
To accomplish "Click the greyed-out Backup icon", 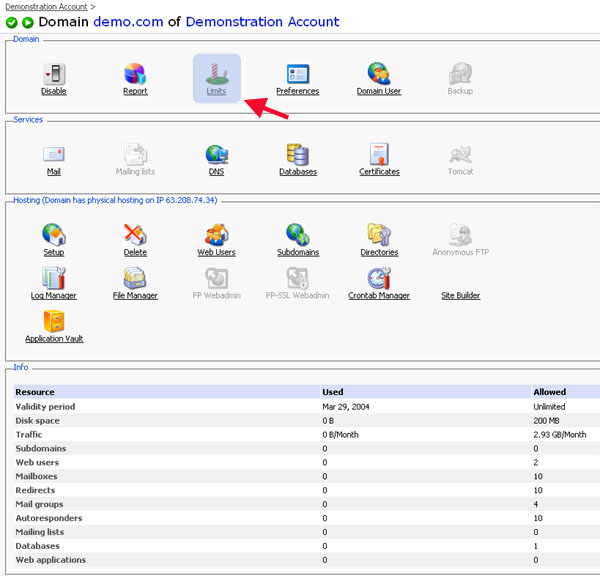I will tap(460, 73).
